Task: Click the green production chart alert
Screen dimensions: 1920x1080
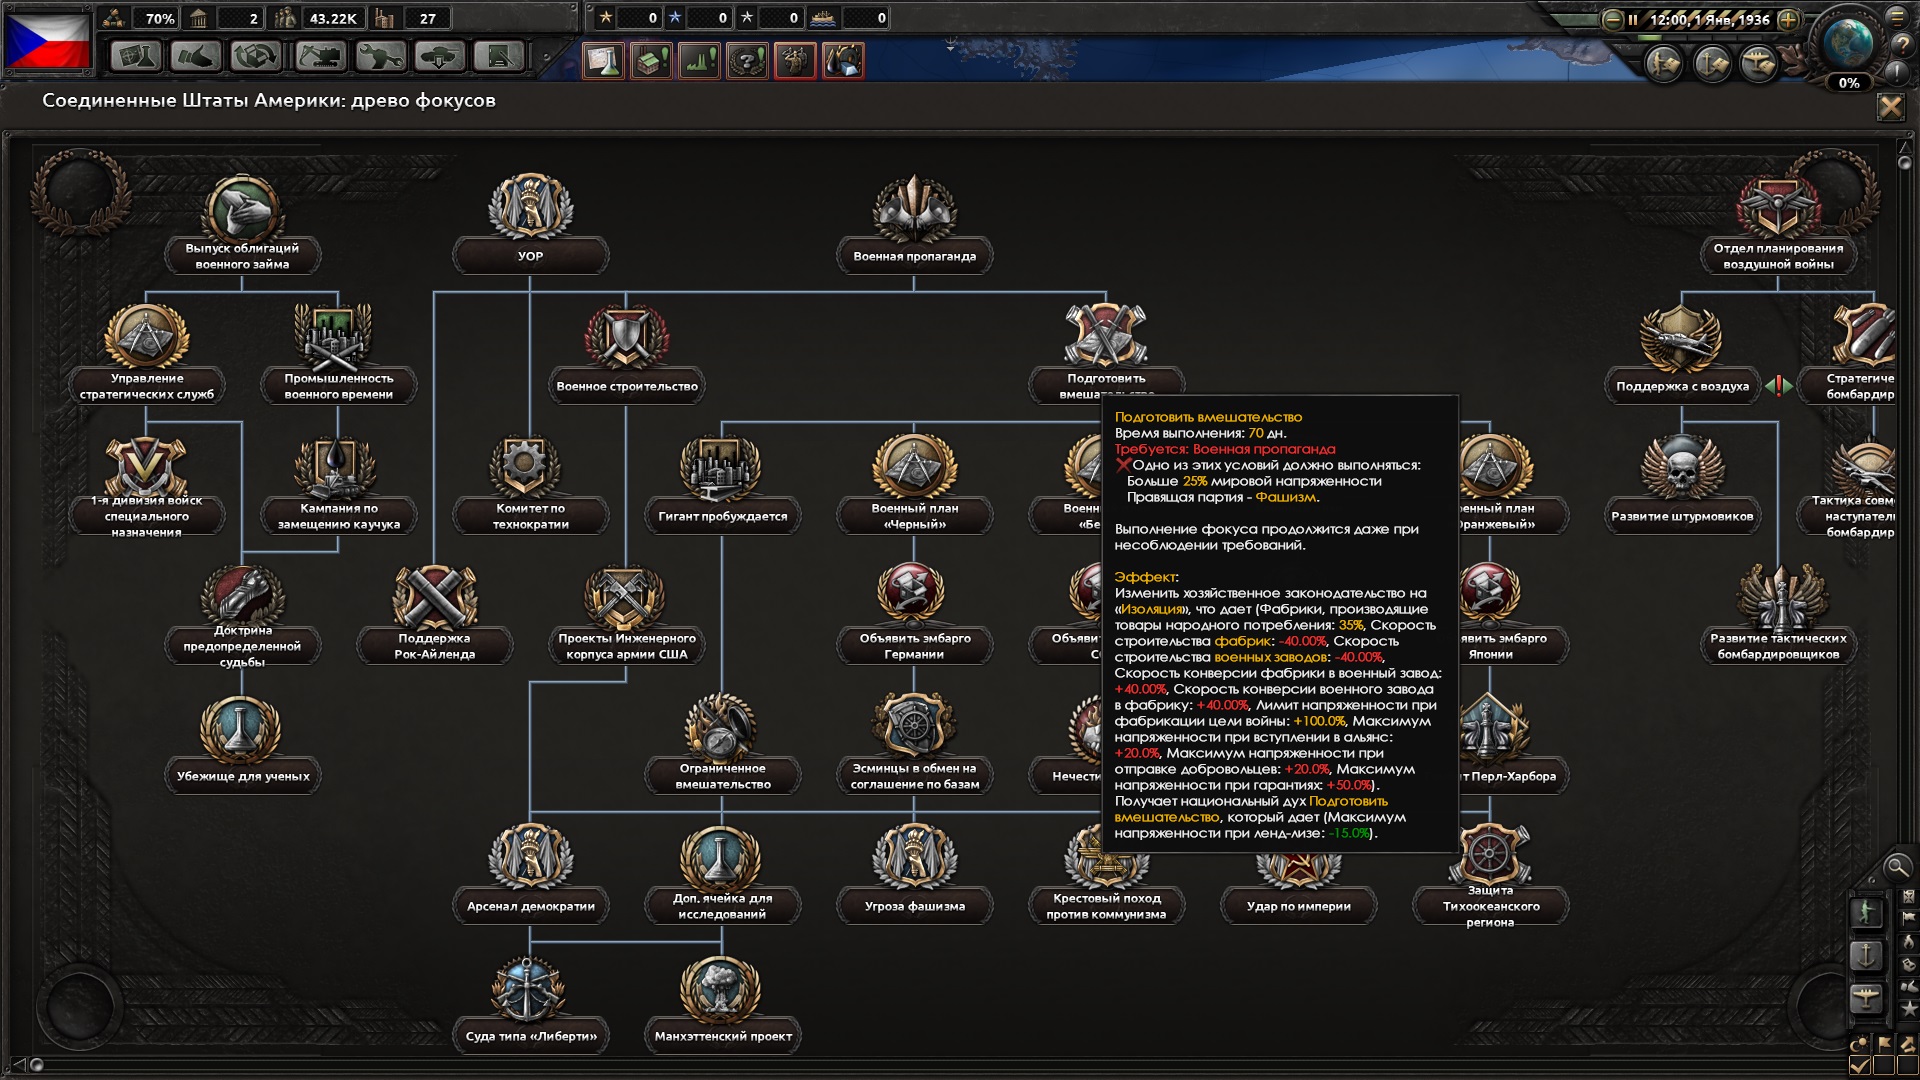Action: (699, 60)
